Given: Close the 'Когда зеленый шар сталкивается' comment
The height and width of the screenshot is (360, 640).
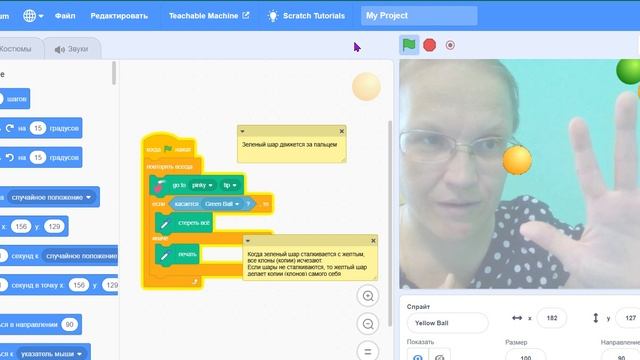Looking at the screenshot, I should pyautogui.click(x=373, y=241).
